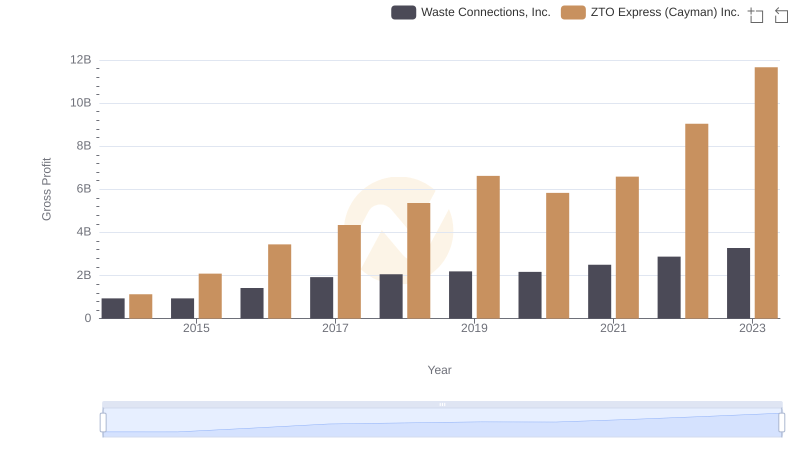This screenshot has width=800, height=461.
Task: Click the Waste Connections bar for 2016
Action: pyautogui.click(x=252, y=303)
